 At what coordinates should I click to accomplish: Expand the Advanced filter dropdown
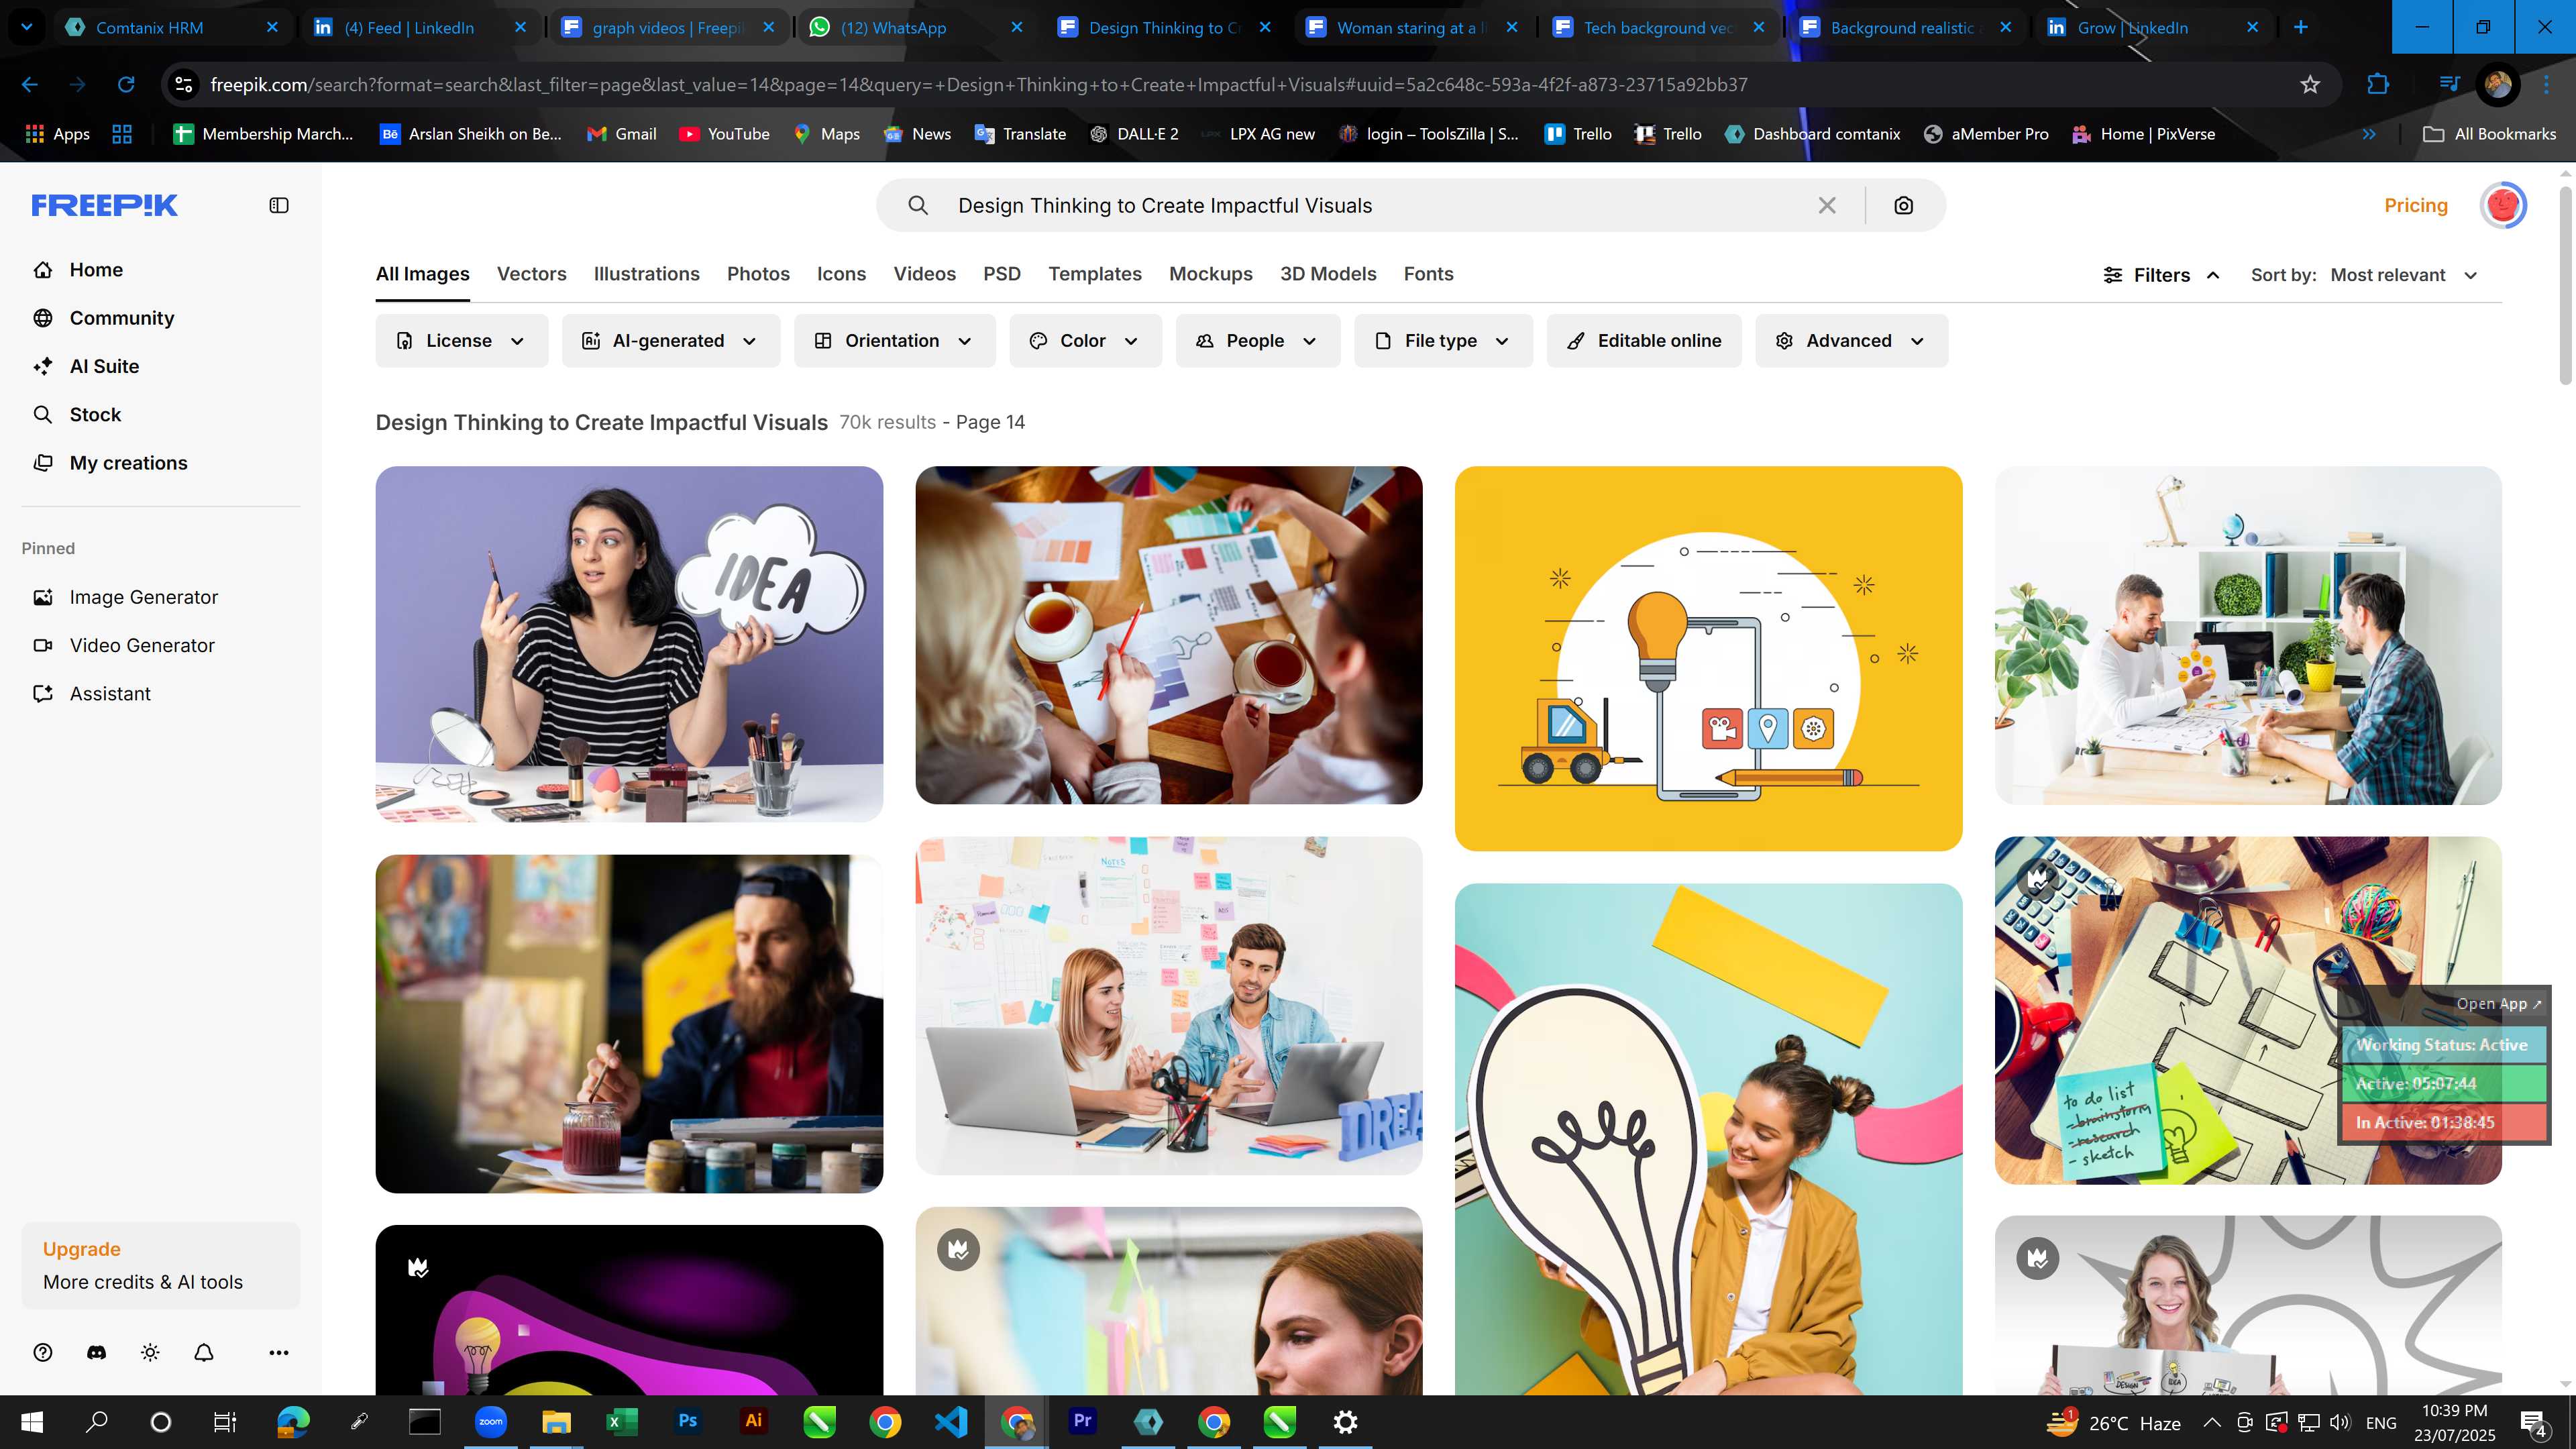pos(1851,341)
